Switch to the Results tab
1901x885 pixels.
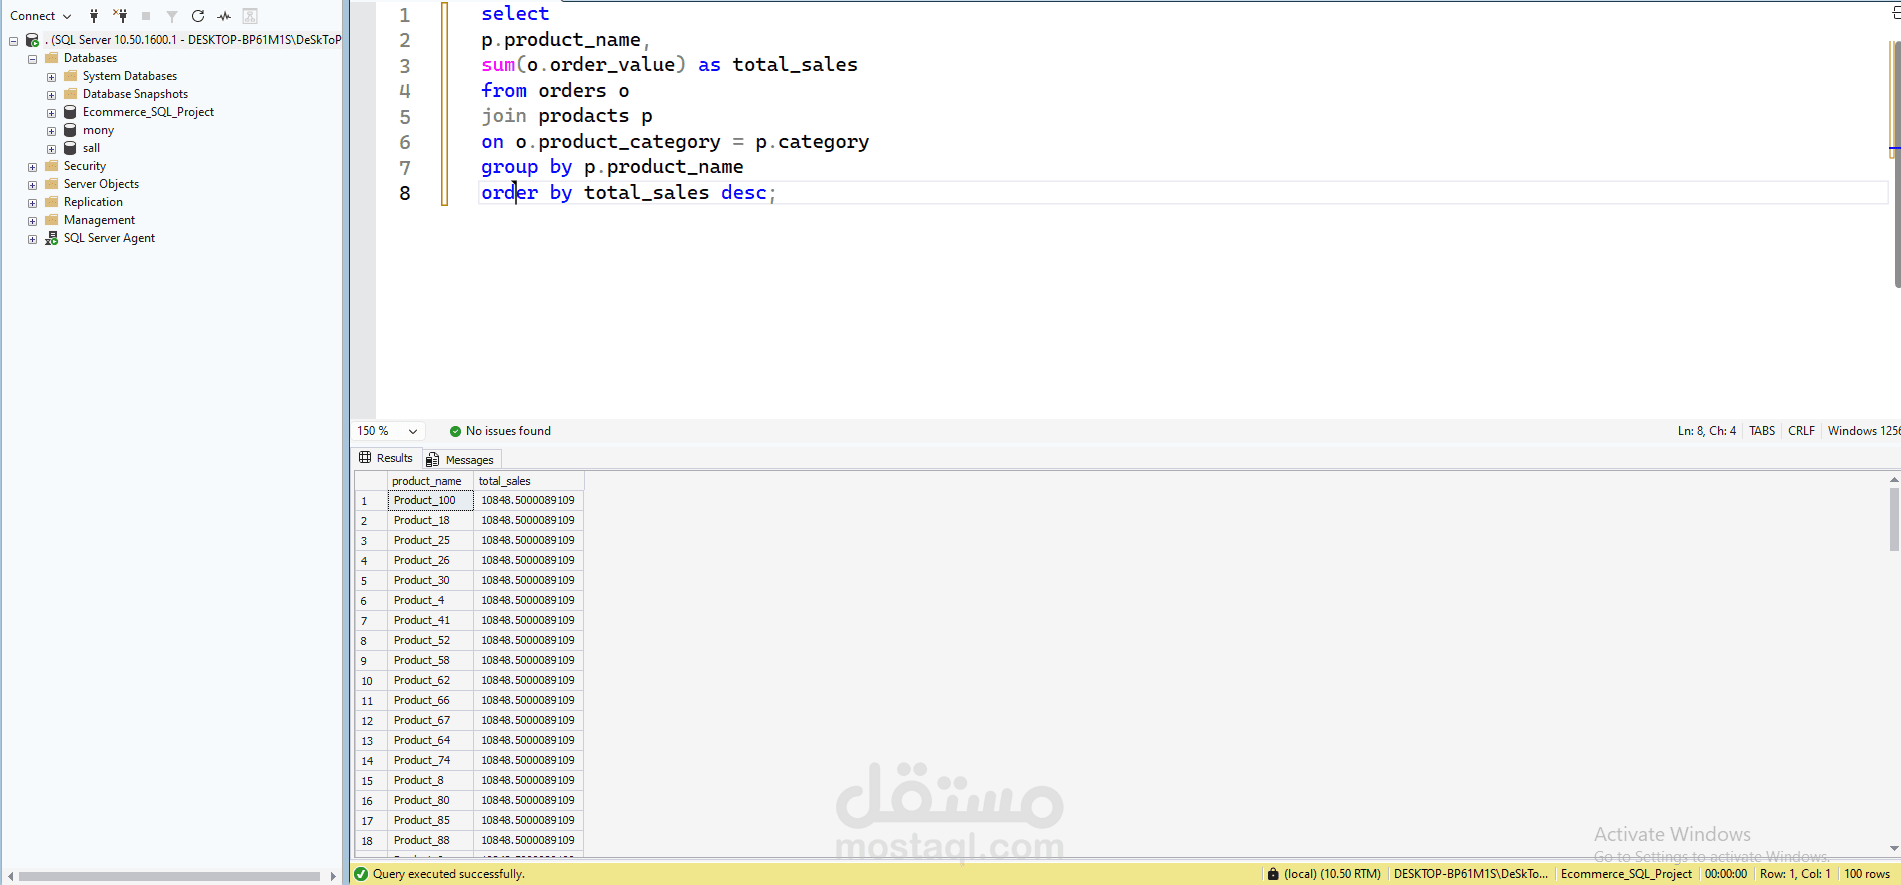[x=386, y=458]
